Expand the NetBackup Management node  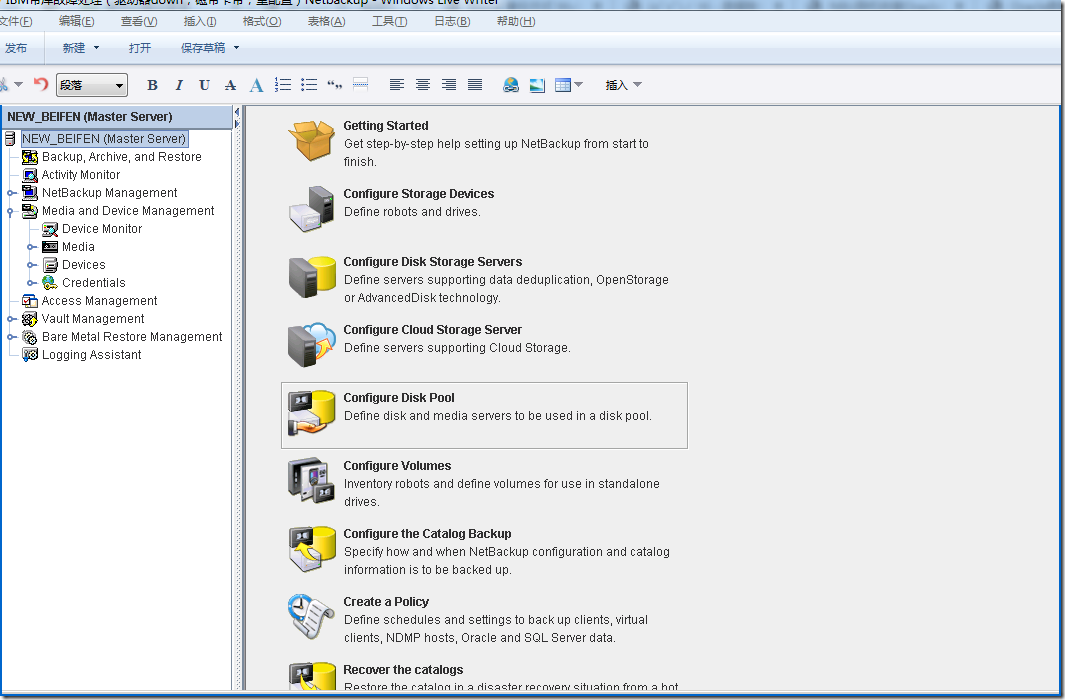pyautogui.click(x=10, y=193)
